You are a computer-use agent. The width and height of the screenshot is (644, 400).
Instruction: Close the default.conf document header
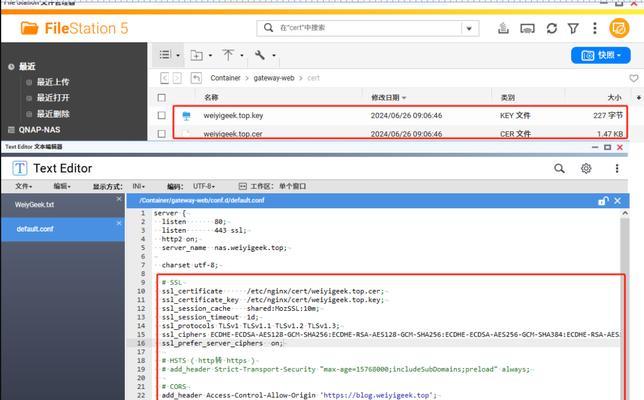click(x=617, y=201)
